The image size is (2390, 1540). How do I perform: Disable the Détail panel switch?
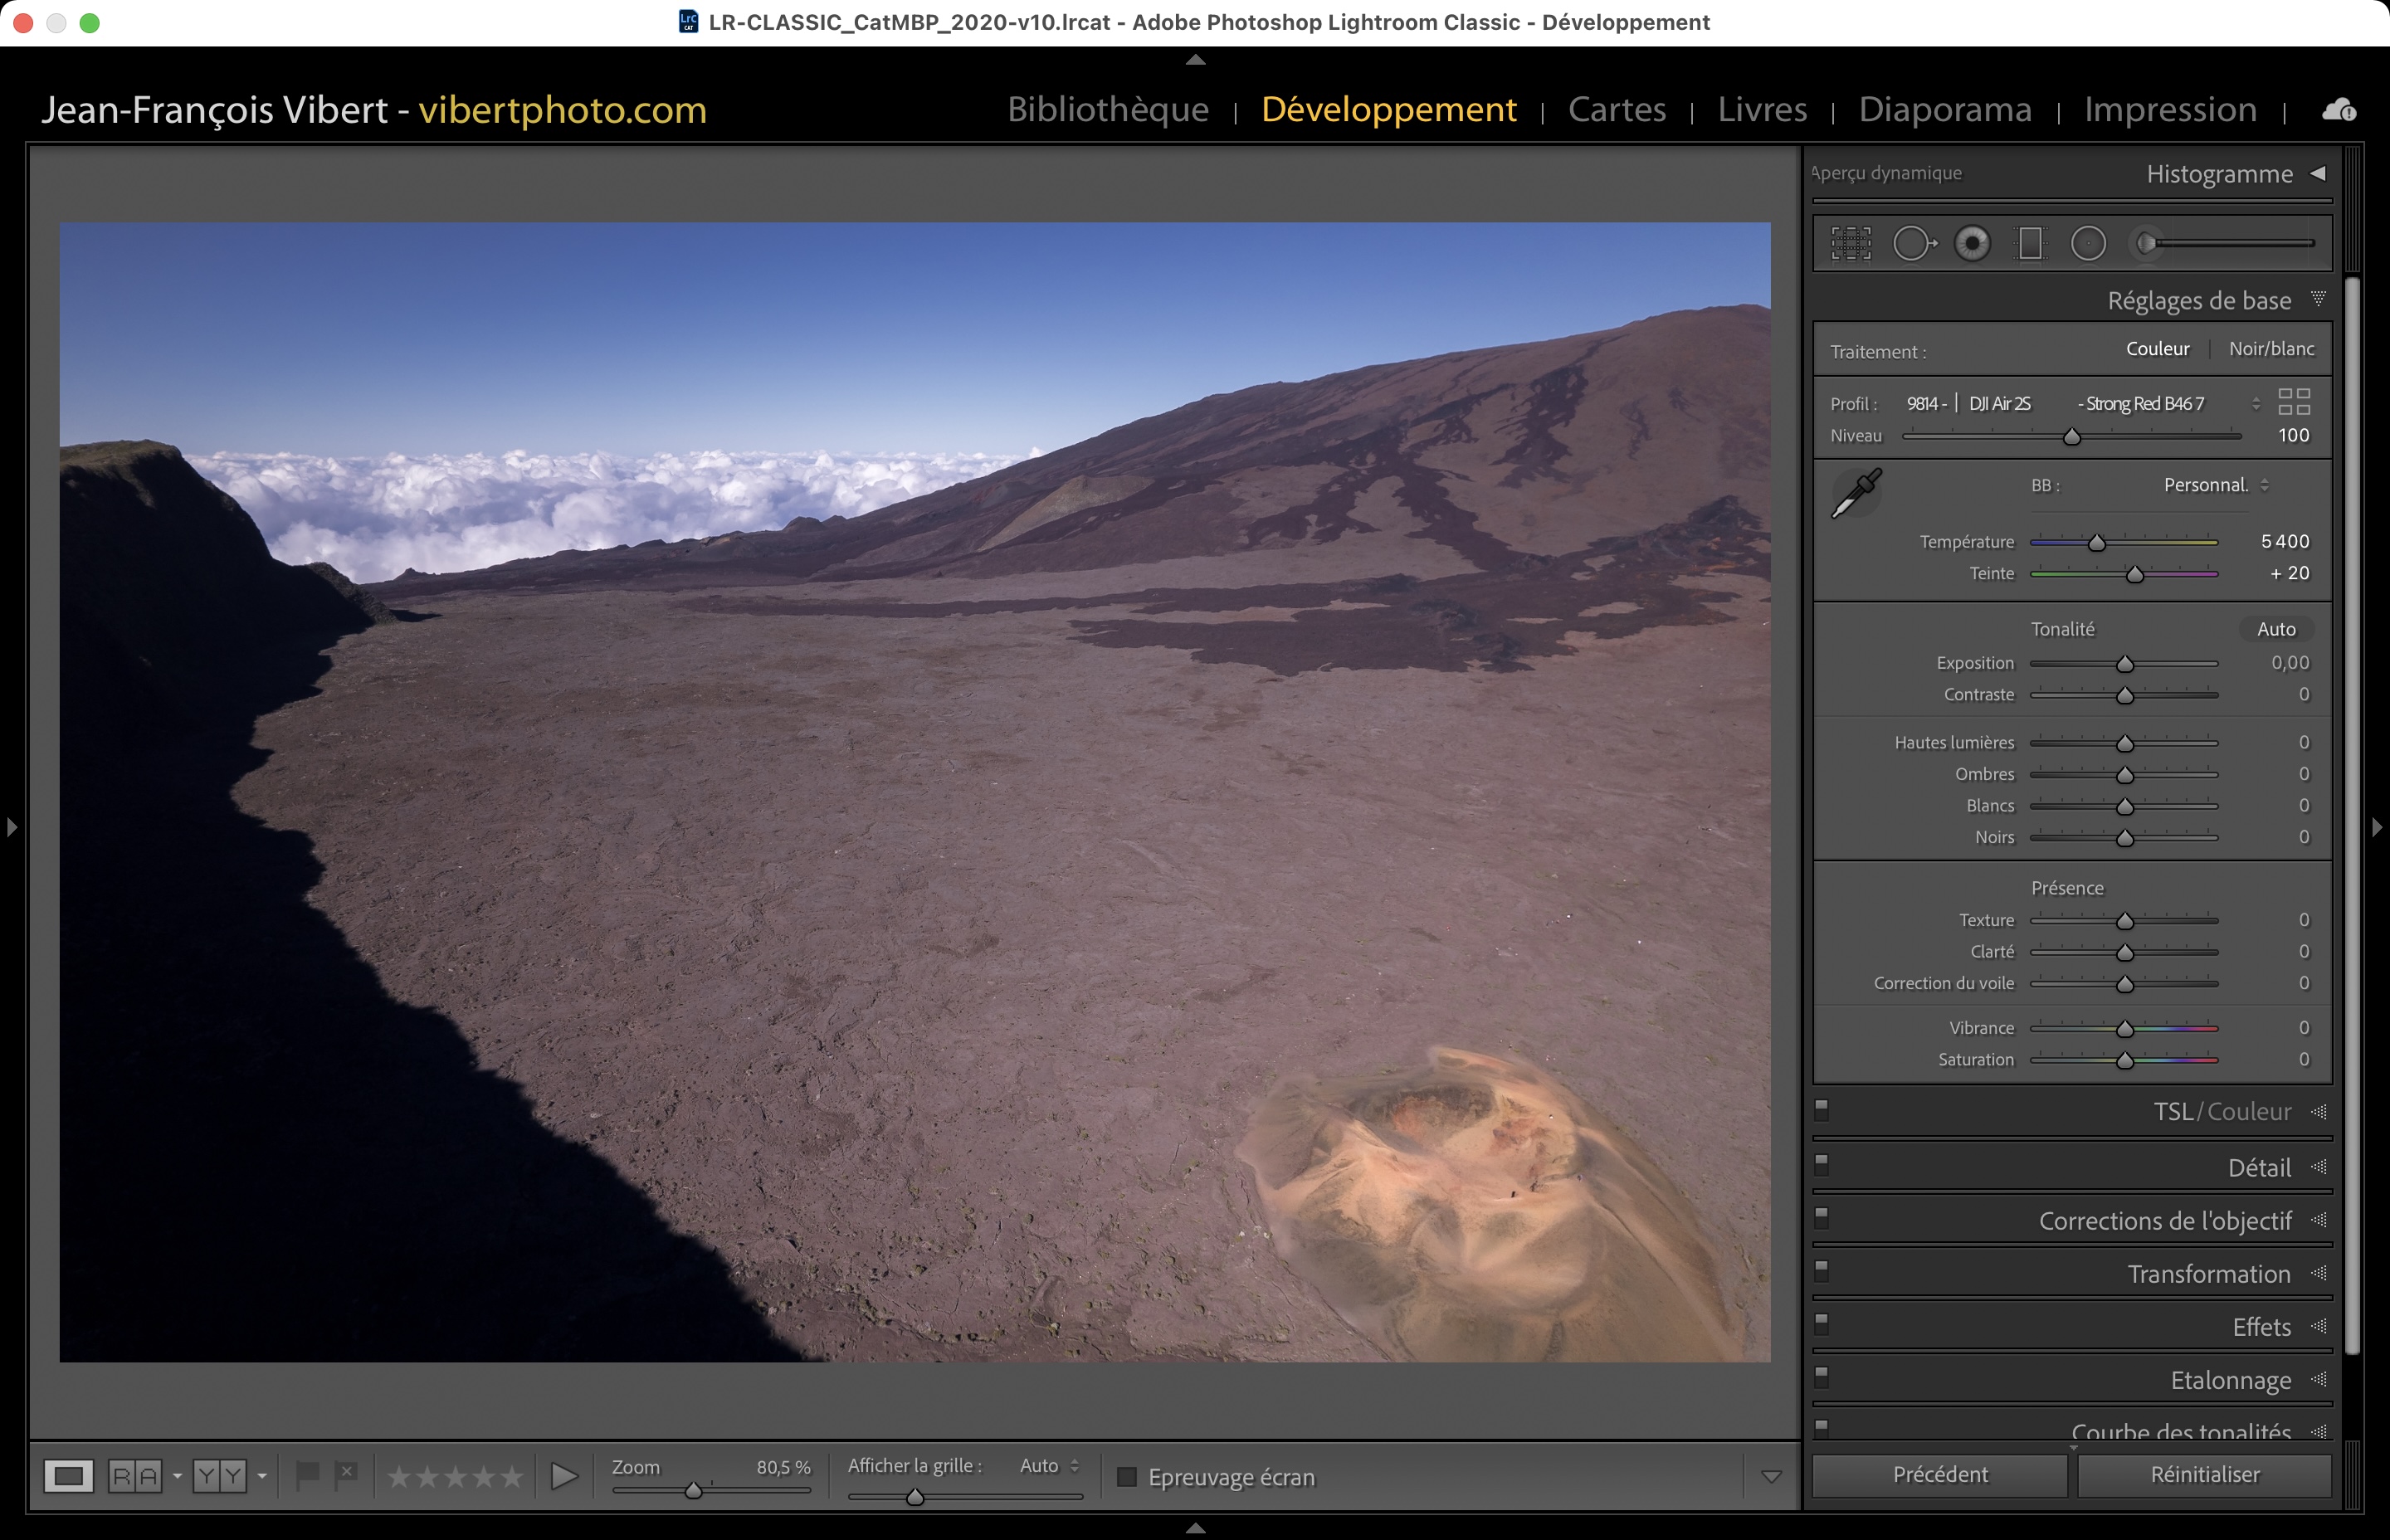click(x=1822, y=1164)
